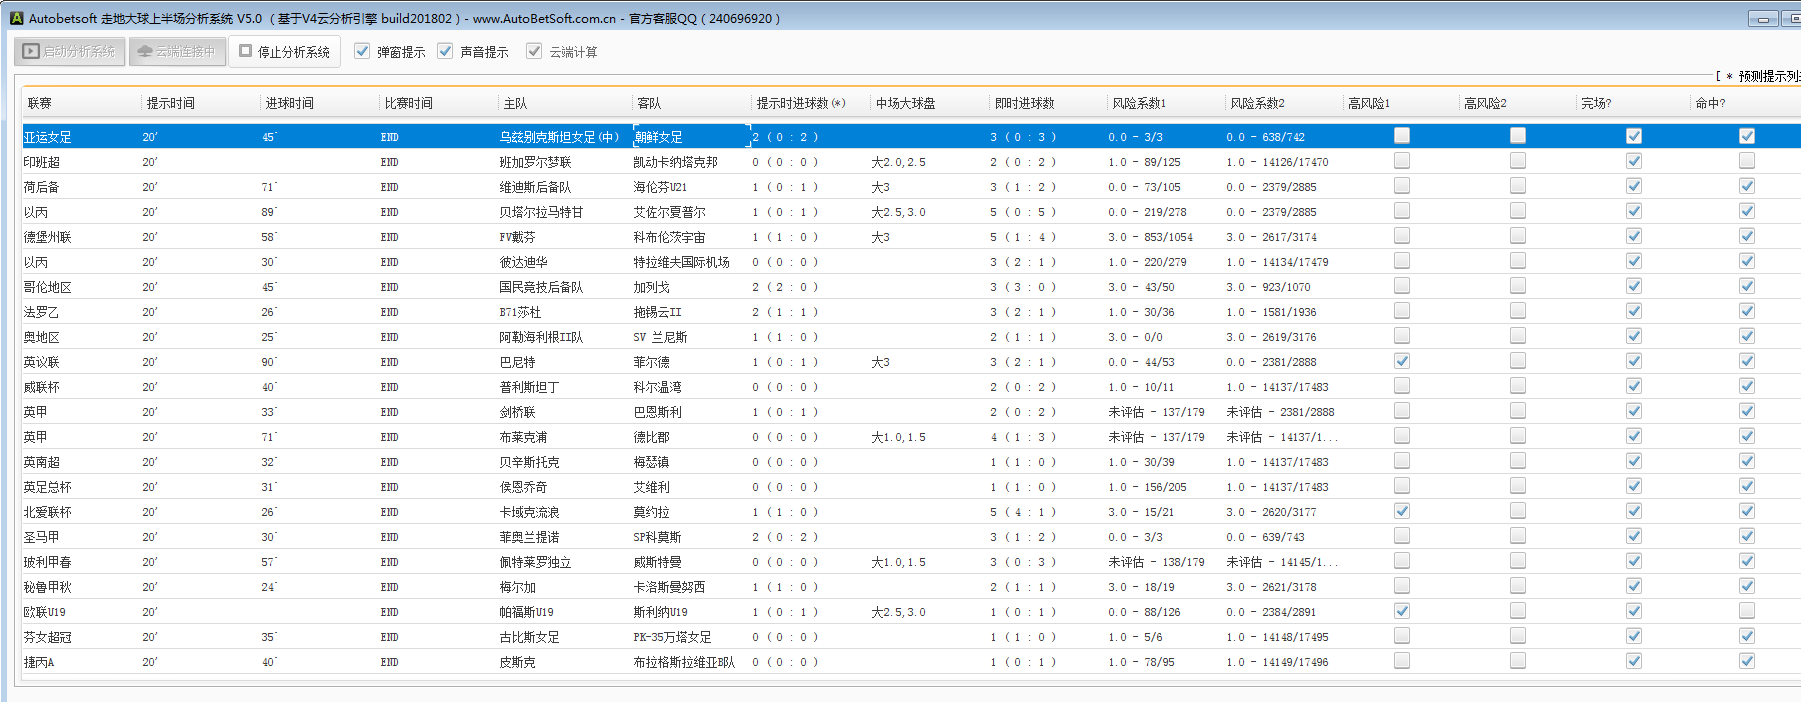Disable the 弹窗提示 popup alert checkbox
1801x702 pixels.
362,51
